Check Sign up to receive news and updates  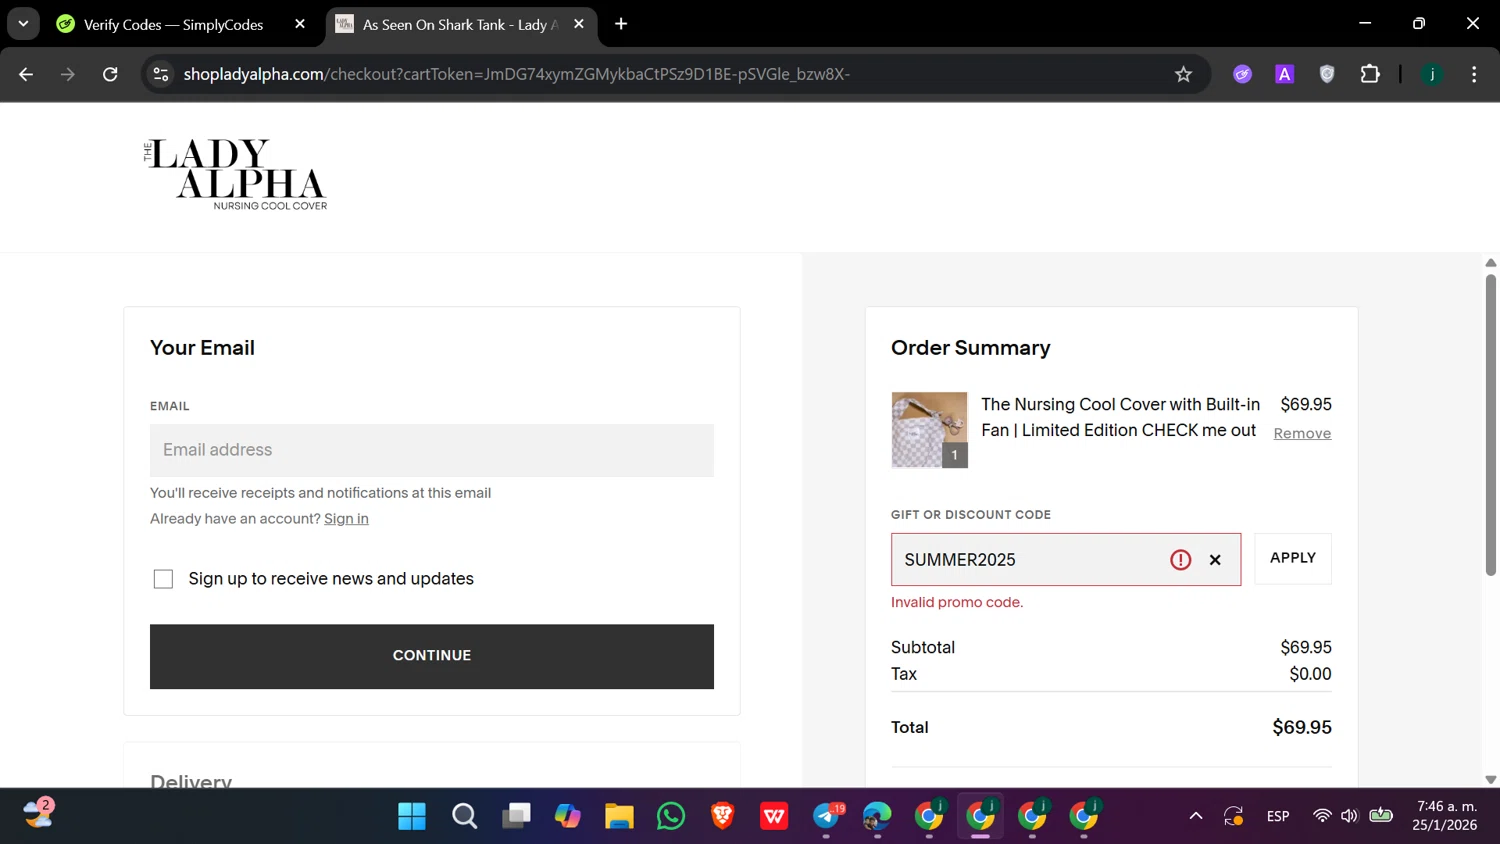[x=163, y=579]
